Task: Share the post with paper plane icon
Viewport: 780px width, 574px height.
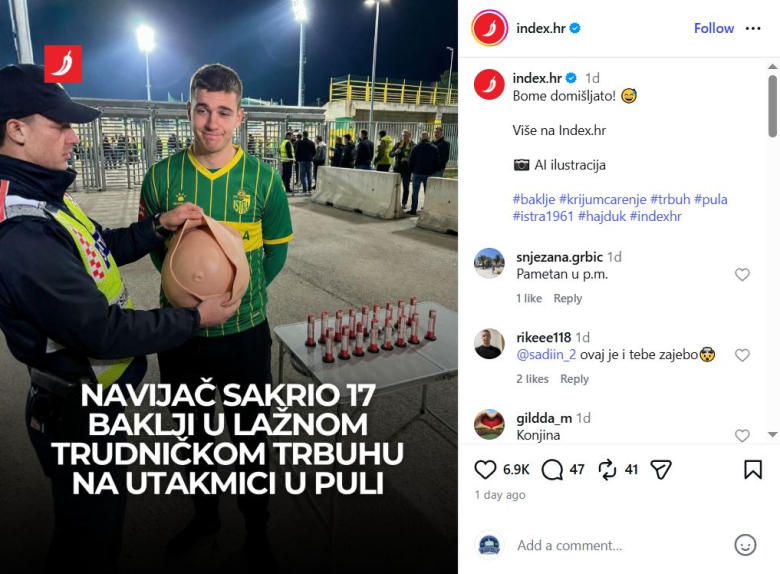Action: pos(661,470)
